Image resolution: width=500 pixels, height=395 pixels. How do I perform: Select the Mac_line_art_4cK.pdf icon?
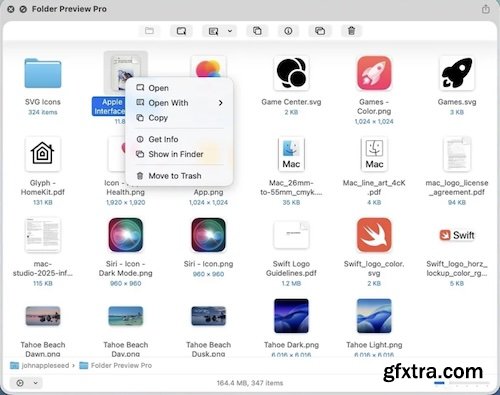tap(374, 154)
